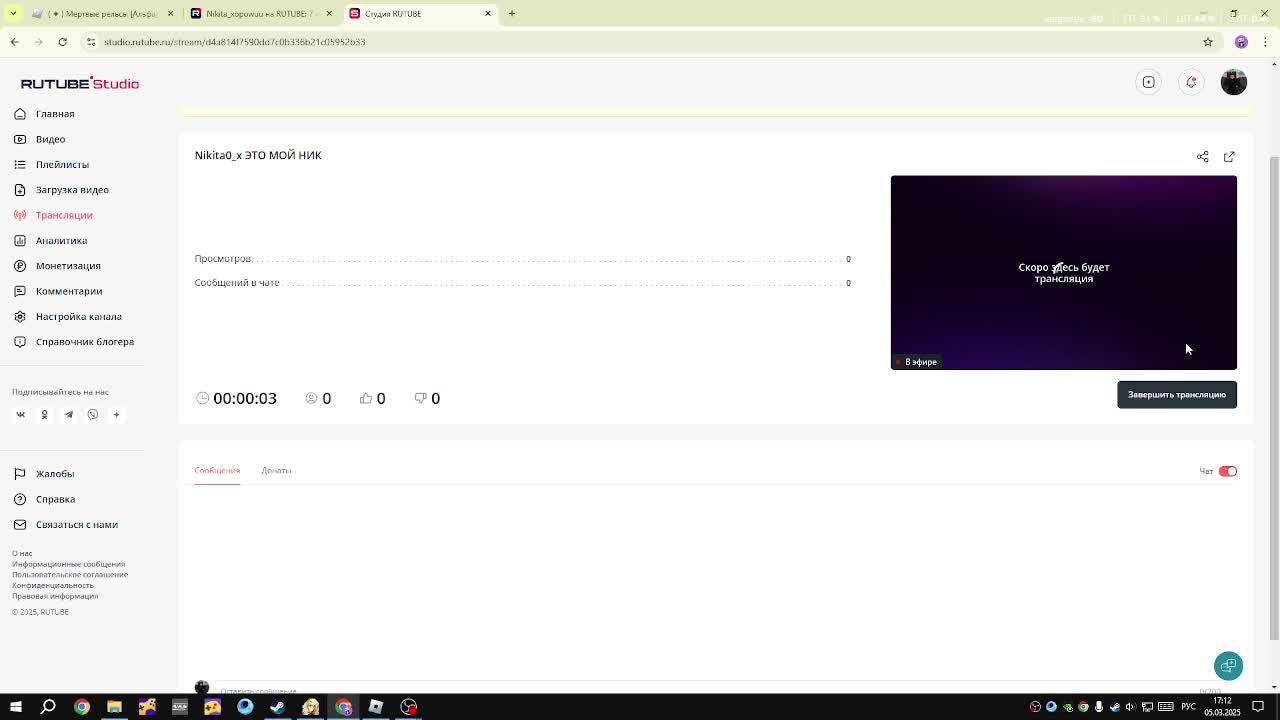
Task: Click the stream title Nikita0_x ЭТО МОЙ НИК
Action: [x=258, y=155]
